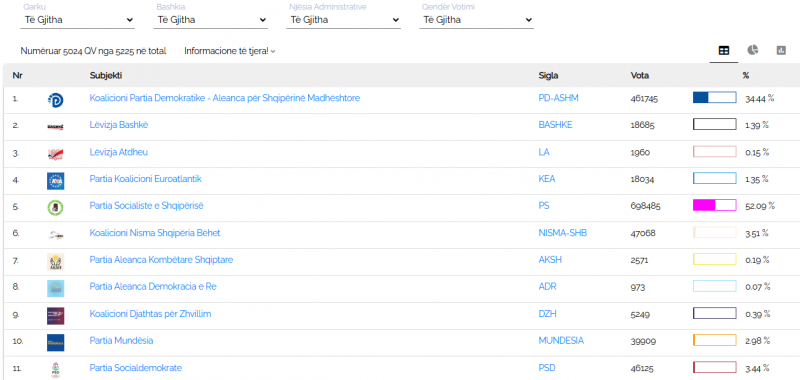Click the Partia Socialiste logo icon

point(55,208)
